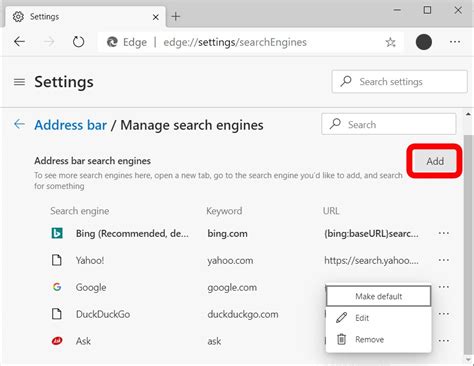The height and width of the screenshot is (366, 474).
Task: Open more actions for DuckDuckGo row
Action: tap(444, 314)
